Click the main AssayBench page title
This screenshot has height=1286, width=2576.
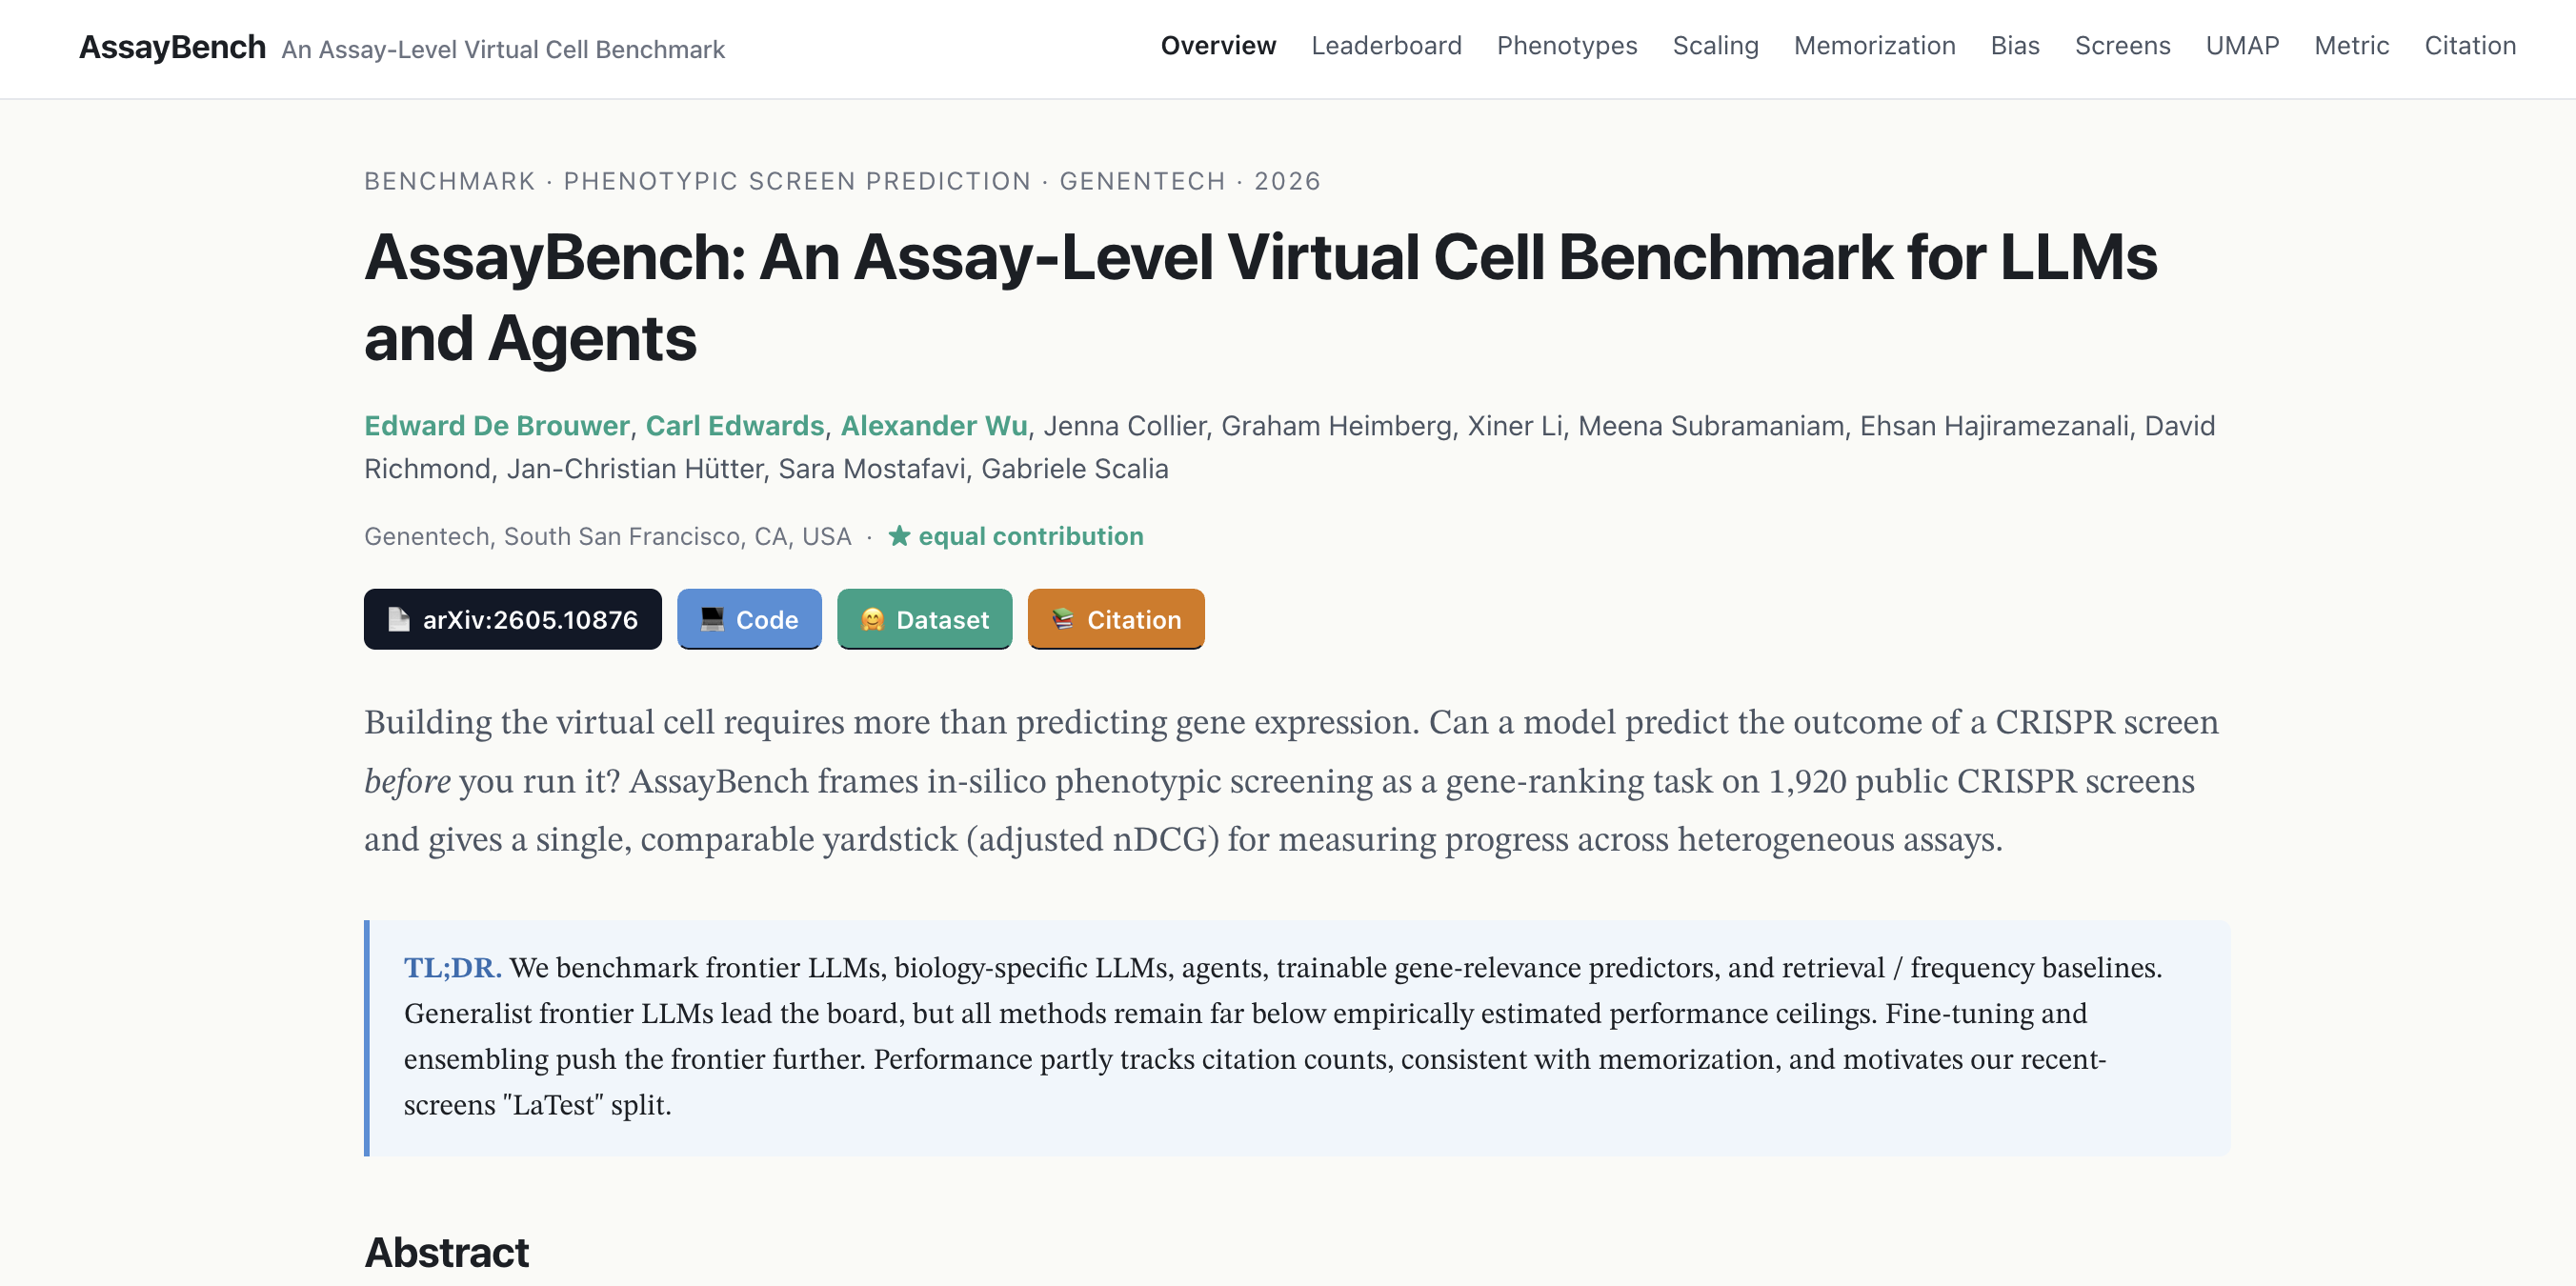(x=1260, y=297)
